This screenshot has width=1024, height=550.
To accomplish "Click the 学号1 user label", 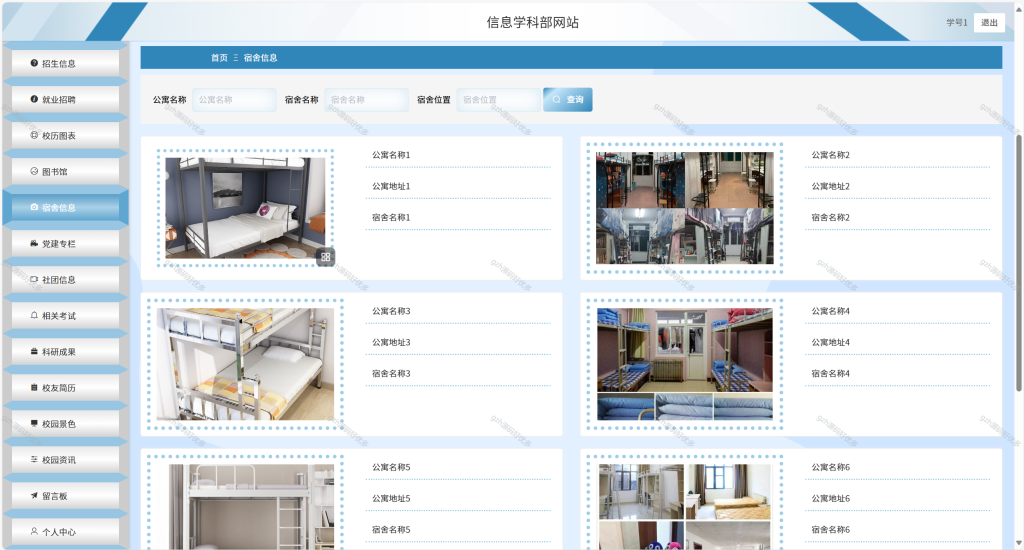I will (957, 22).
